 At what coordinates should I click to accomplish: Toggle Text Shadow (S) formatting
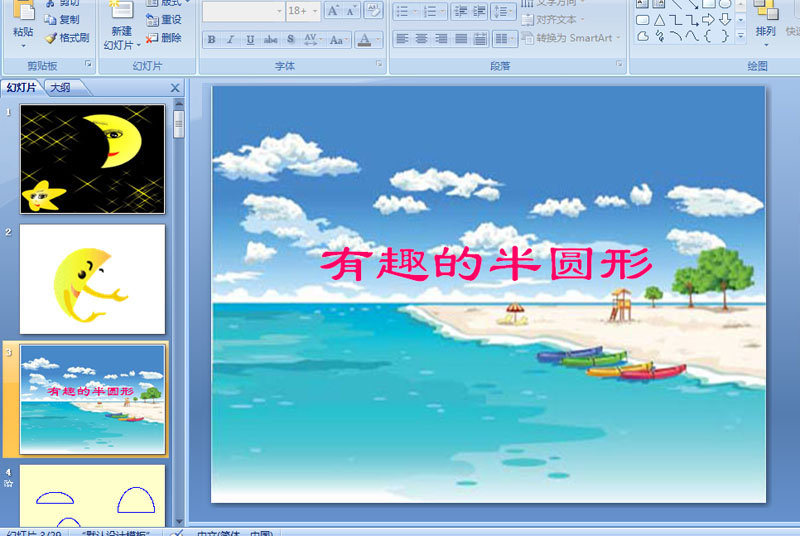[290, 39]
